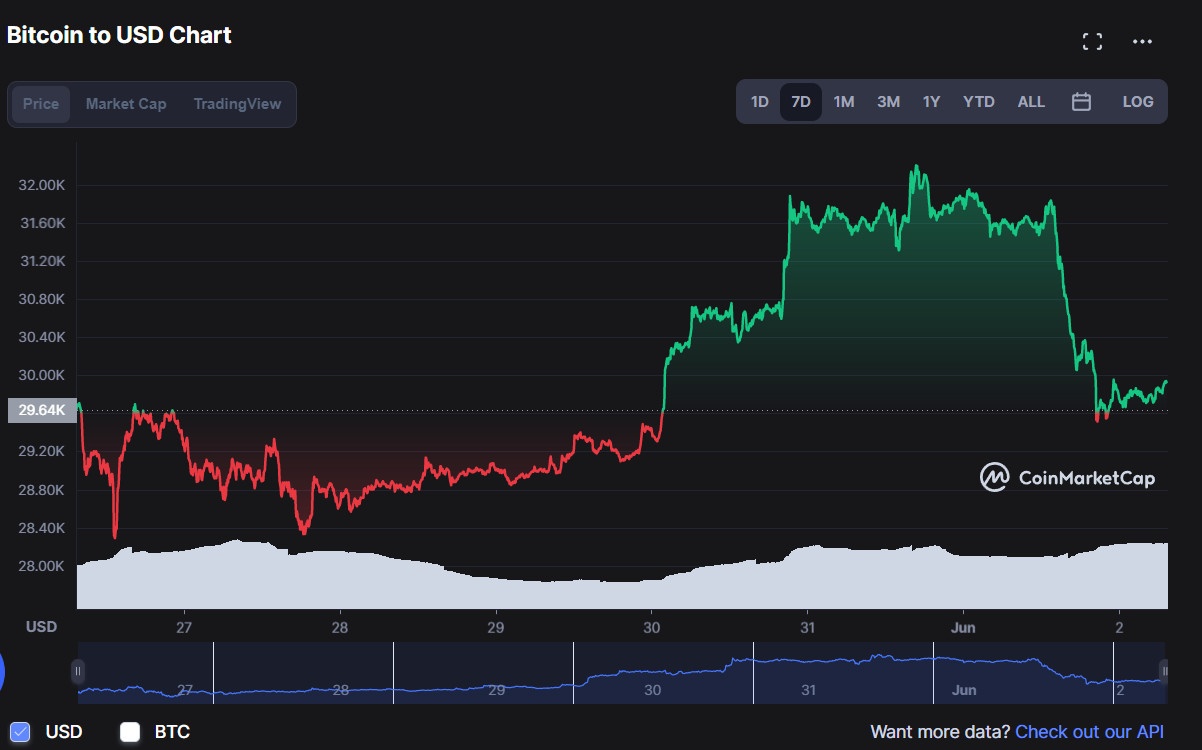1202x750 pixels.
Task: Select the YTD time range
Action: click(x=979, y=101)
